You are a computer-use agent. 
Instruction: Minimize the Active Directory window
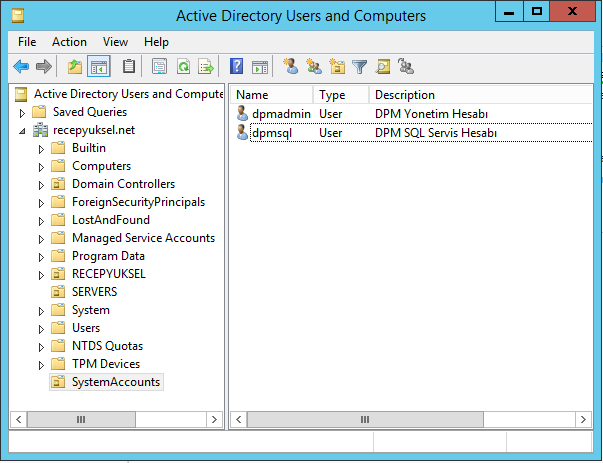pyautogui.click(x=509, y=11)
